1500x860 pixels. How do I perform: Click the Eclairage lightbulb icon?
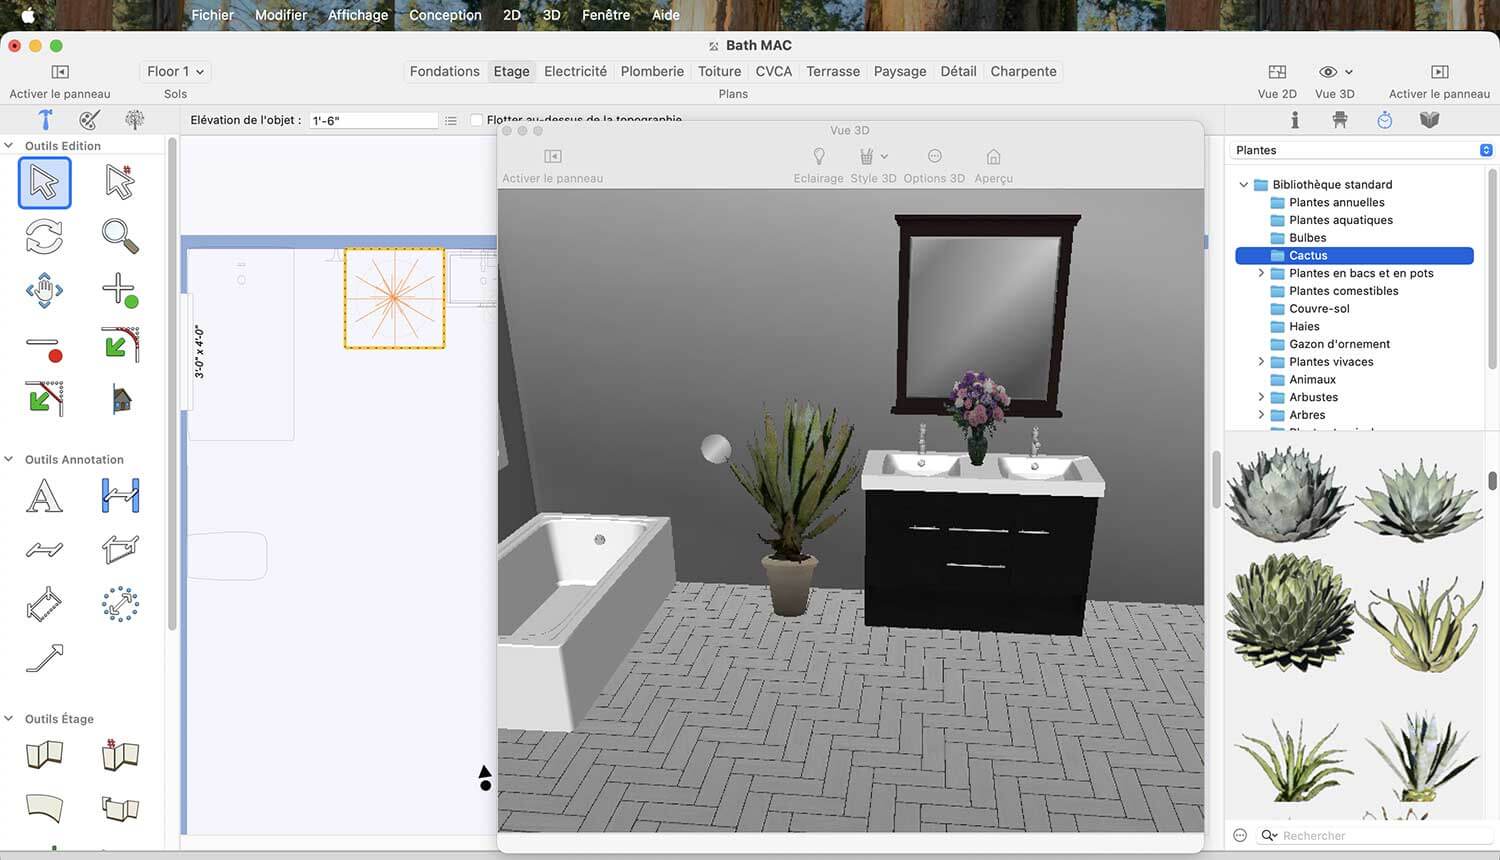[819, 156]
